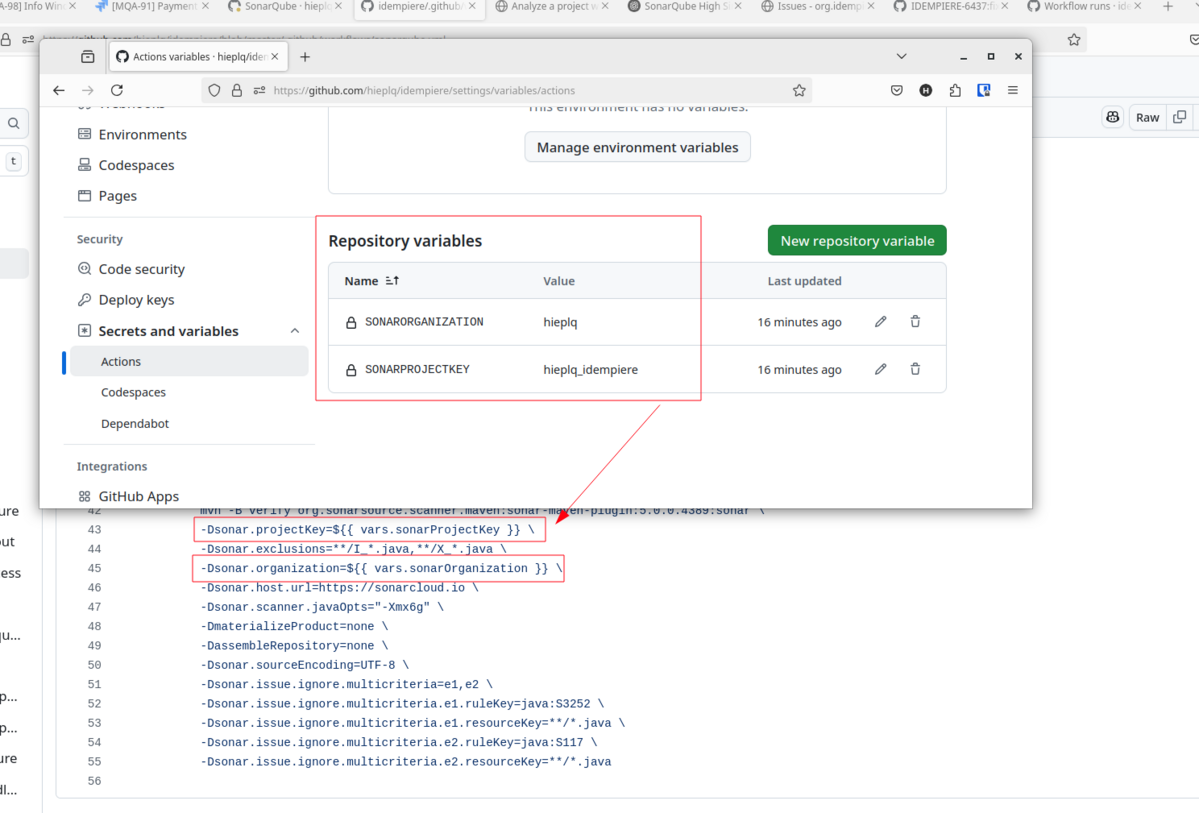This screenshot has height=813, width=1199.
Task: Click Manage environment variables button
Action: (x=637, y=147)
